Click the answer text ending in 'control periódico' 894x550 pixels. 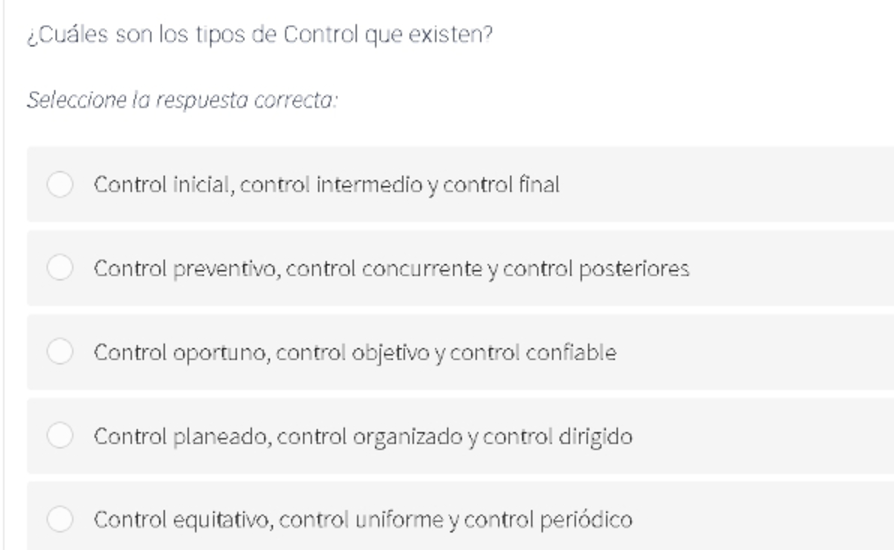[363, 520]
